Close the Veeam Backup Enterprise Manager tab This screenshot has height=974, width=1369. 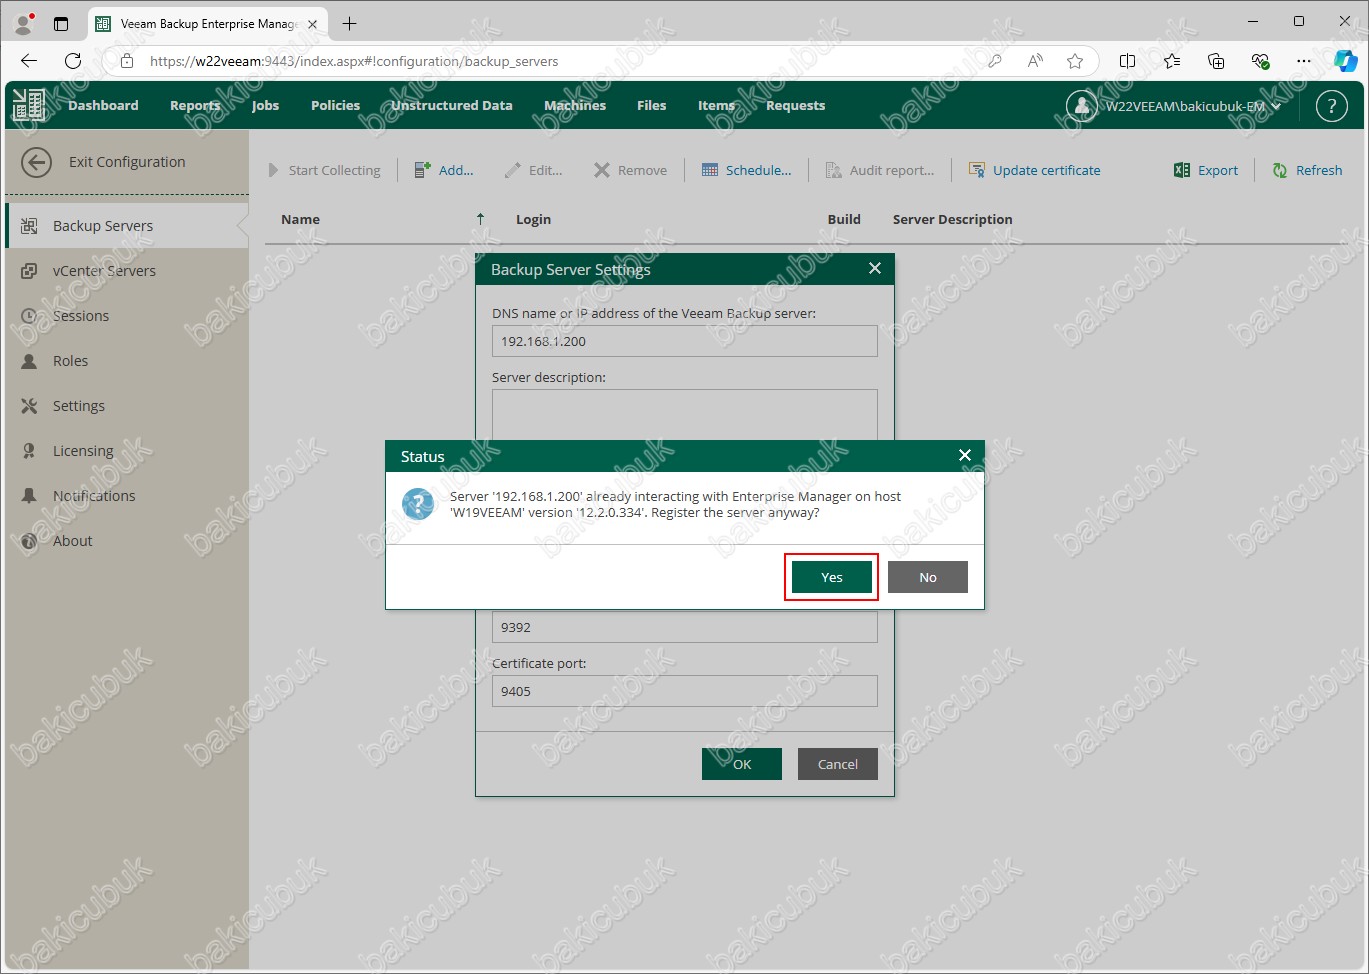pyautogui.click(x=313, y=23)
